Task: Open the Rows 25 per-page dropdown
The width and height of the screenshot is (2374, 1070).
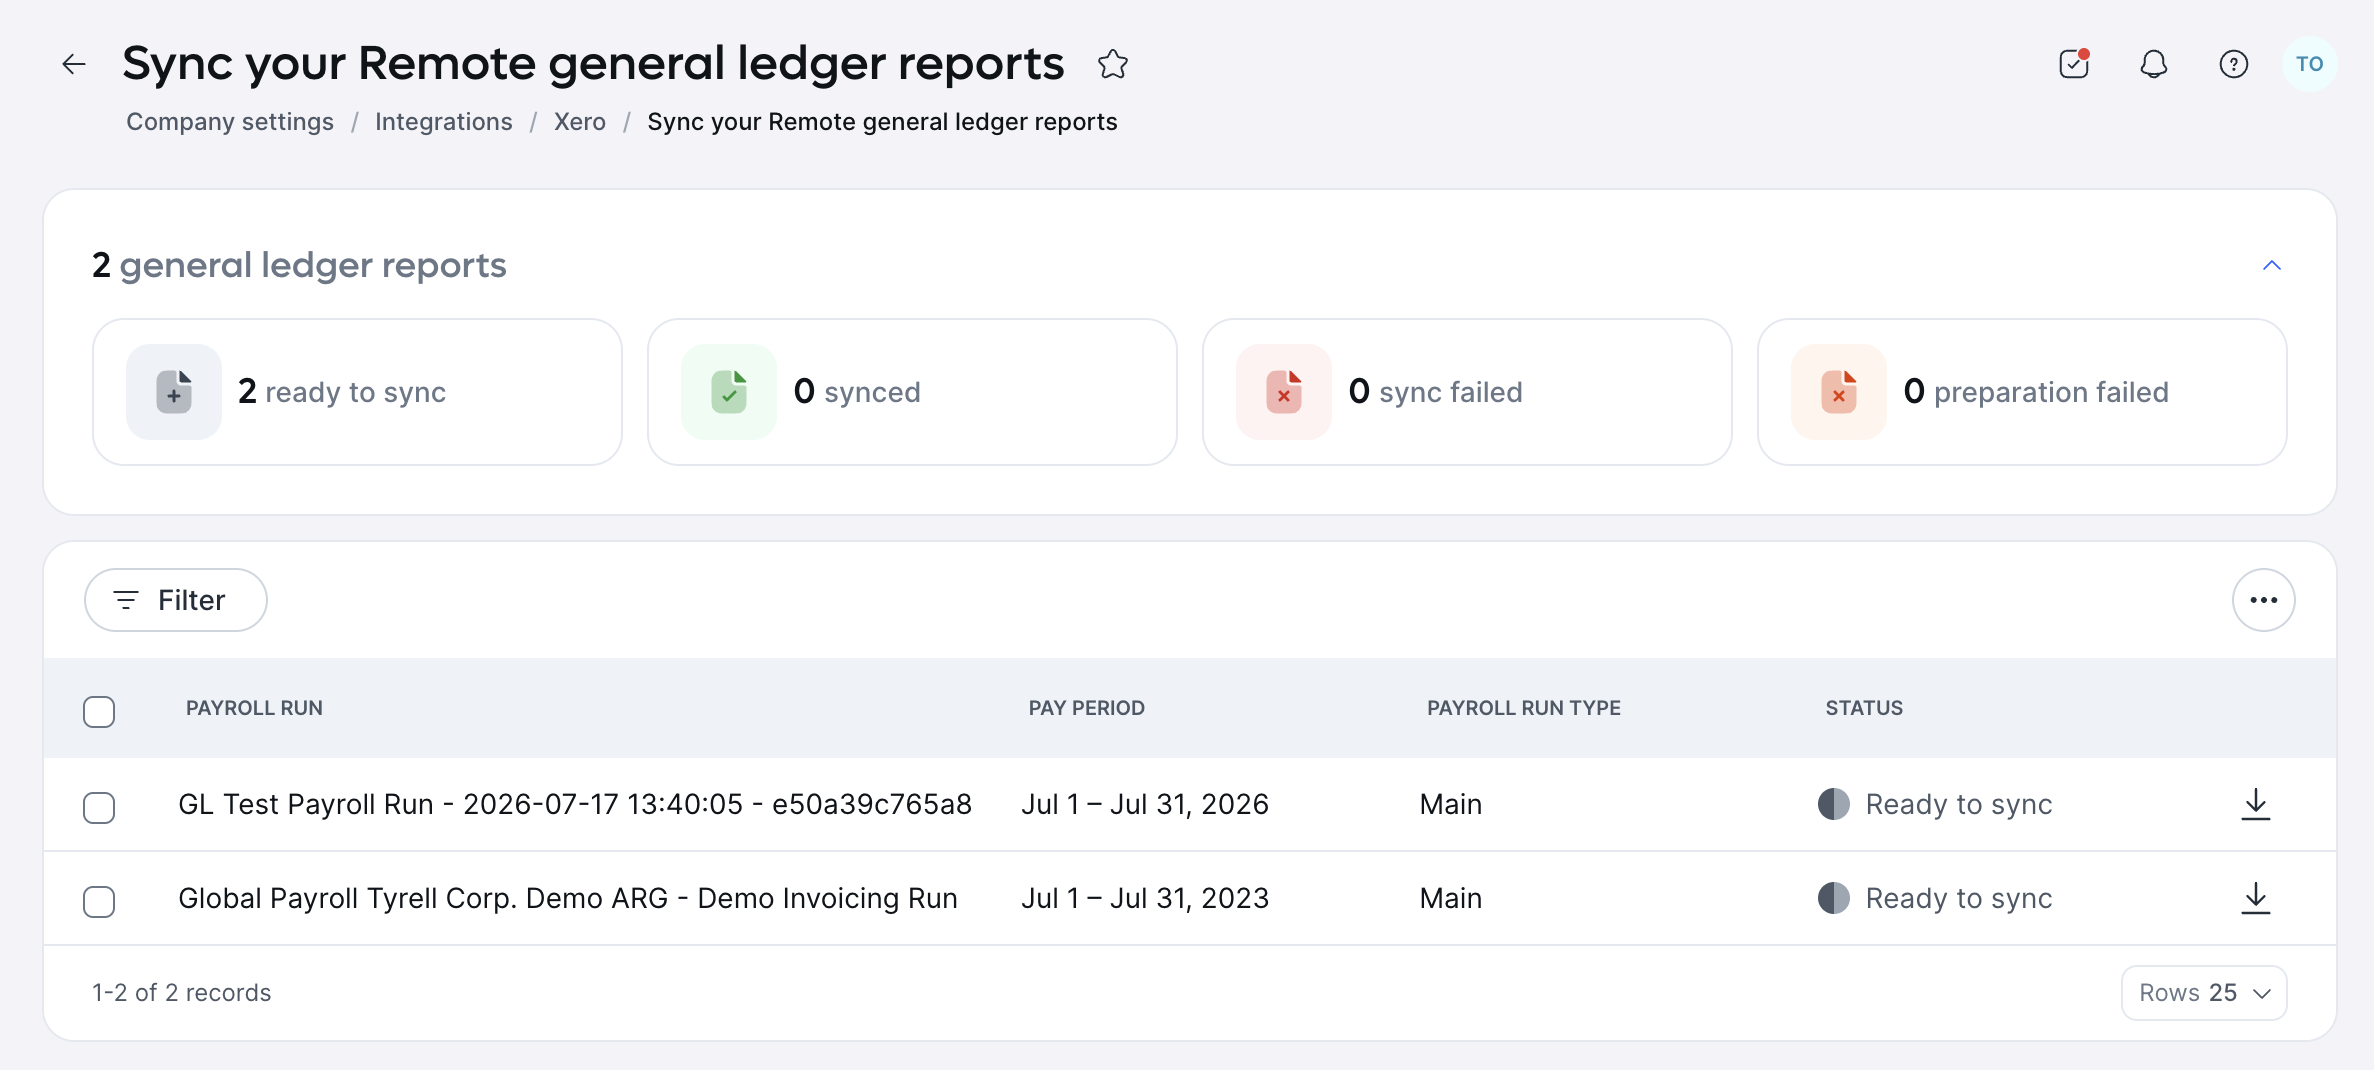Action: [2204, 993]
